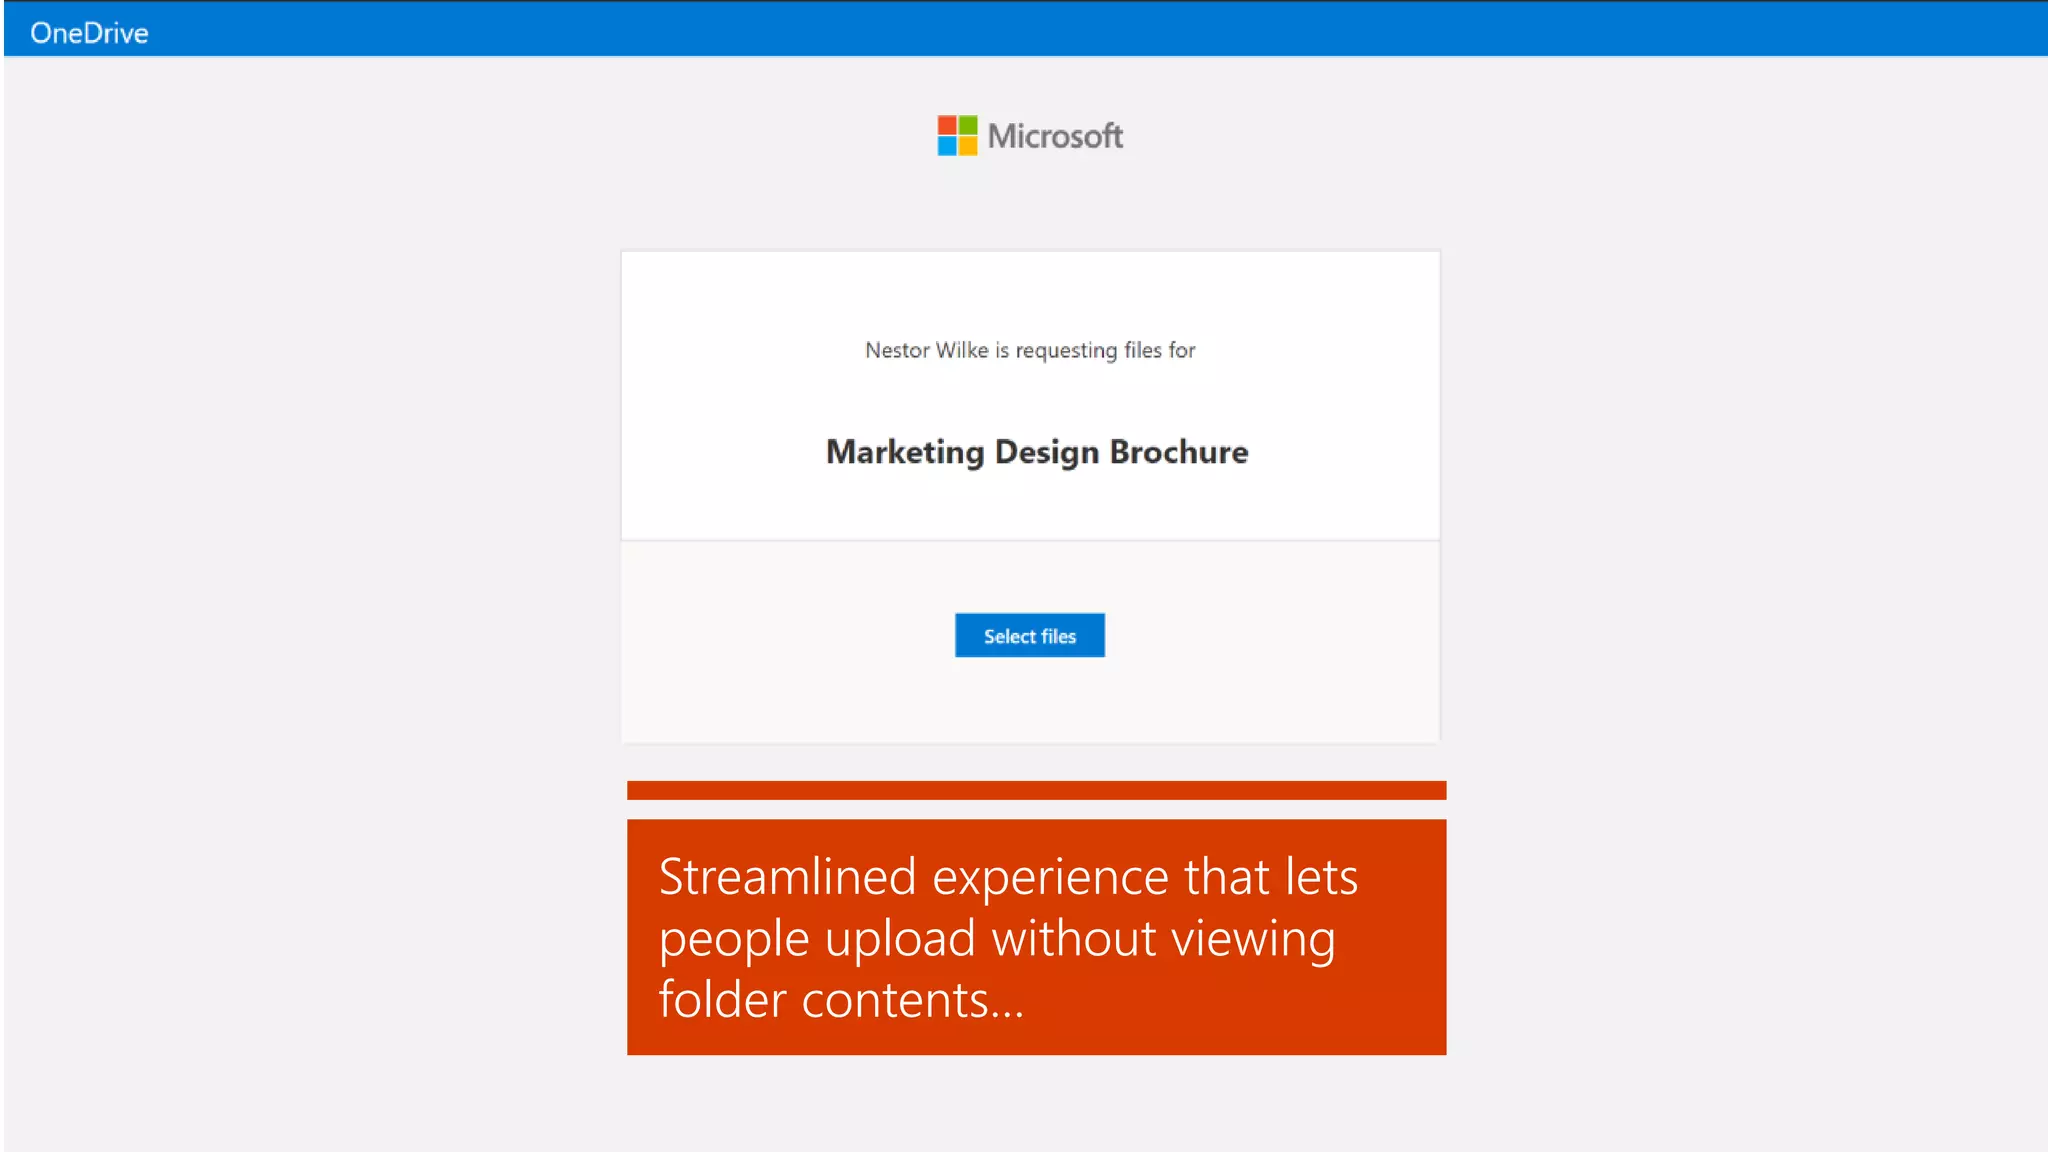Open the OneDrive header link
Viewport: 2048px width, 1152px height.
[89, 33]
